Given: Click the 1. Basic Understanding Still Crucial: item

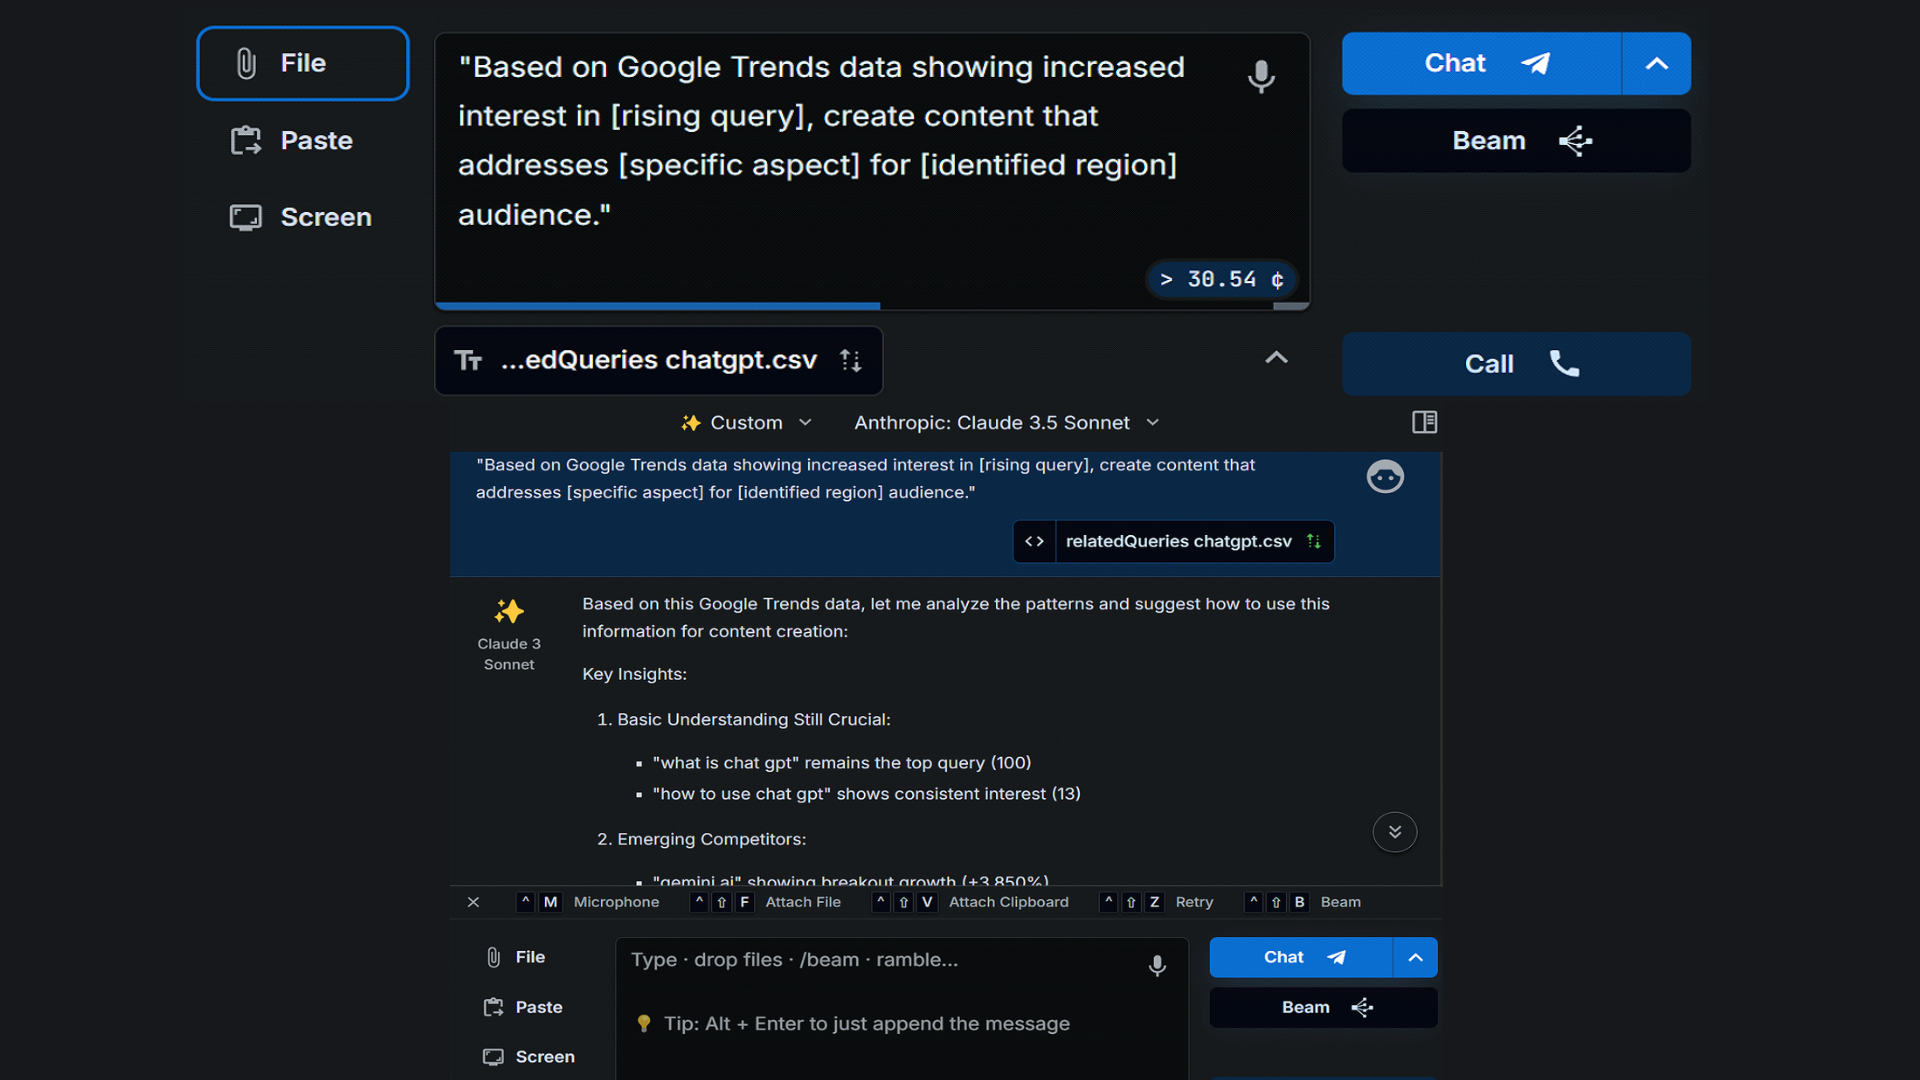Looking at the screenshot, I should coord(743,720).
